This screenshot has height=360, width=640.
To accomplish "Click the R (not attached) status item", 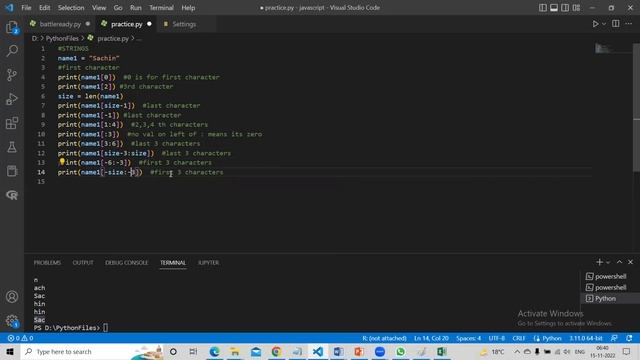I will coord(384,338).
